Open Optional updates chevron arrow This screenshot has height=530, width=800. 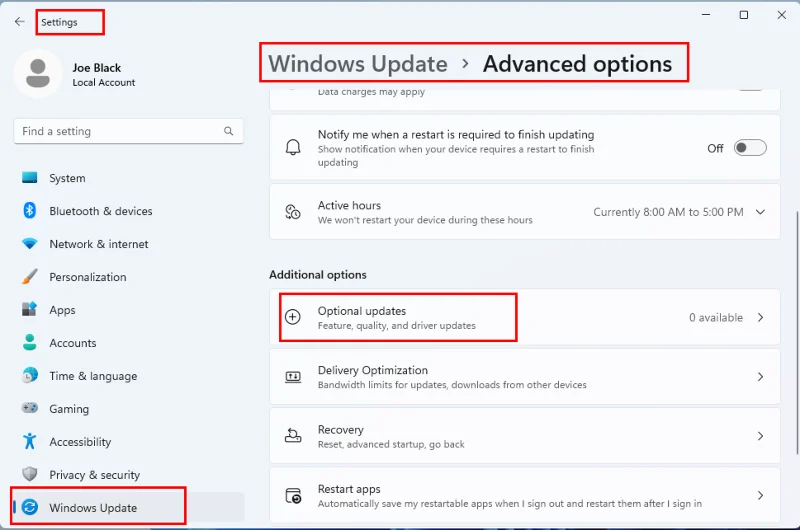(x=761, y=317)
